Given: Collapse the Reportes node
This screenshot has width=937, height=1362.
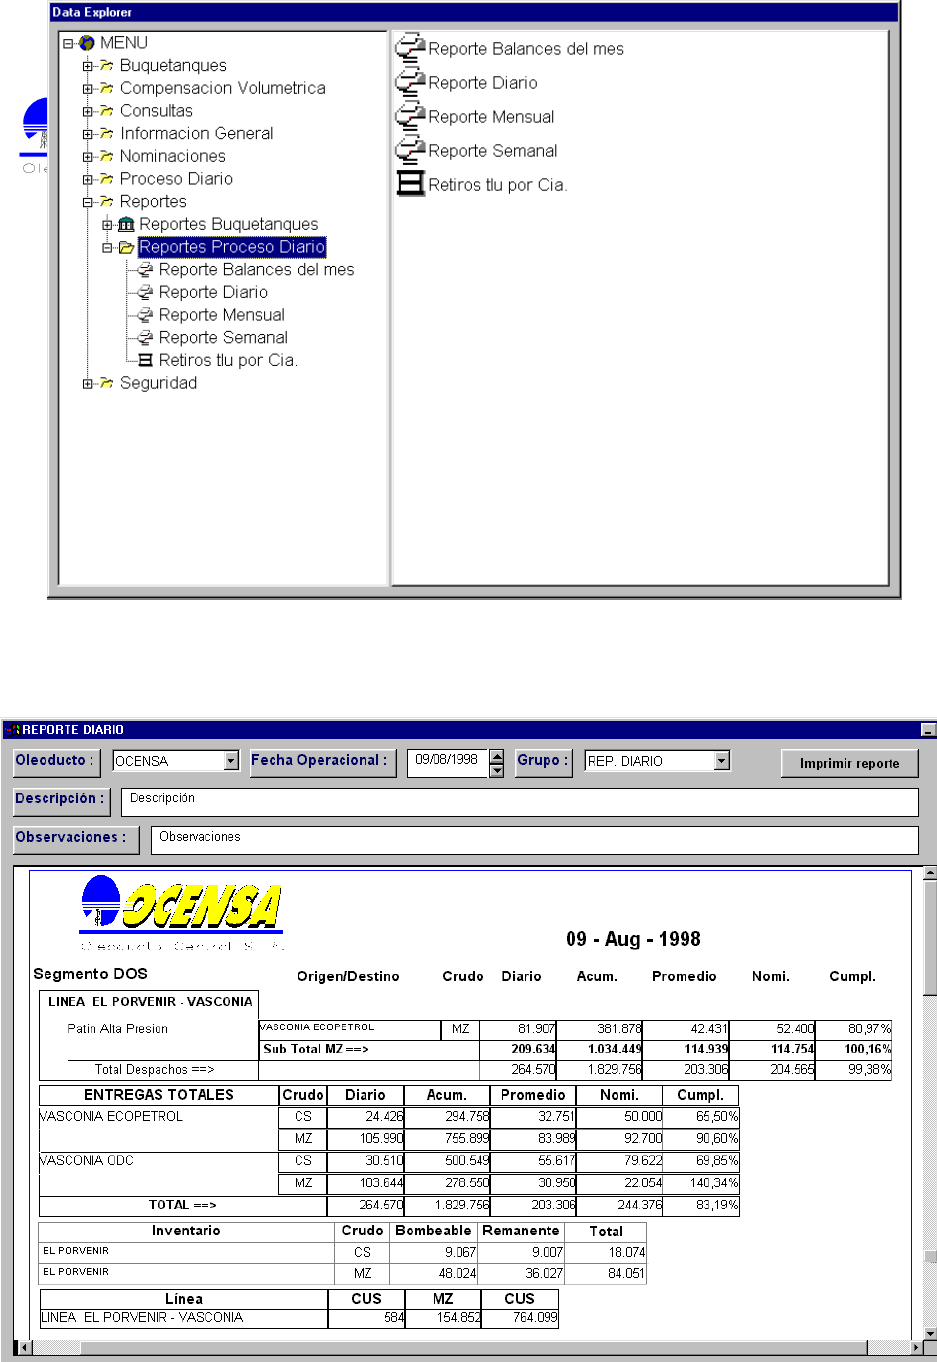Looking at the screenshot, I should (x=88, y=202).
